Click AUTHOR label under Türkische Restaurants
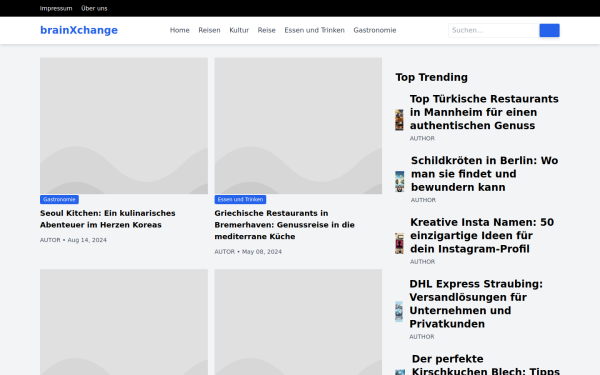The height and width of the screenshot is (375, 600). 422,139
